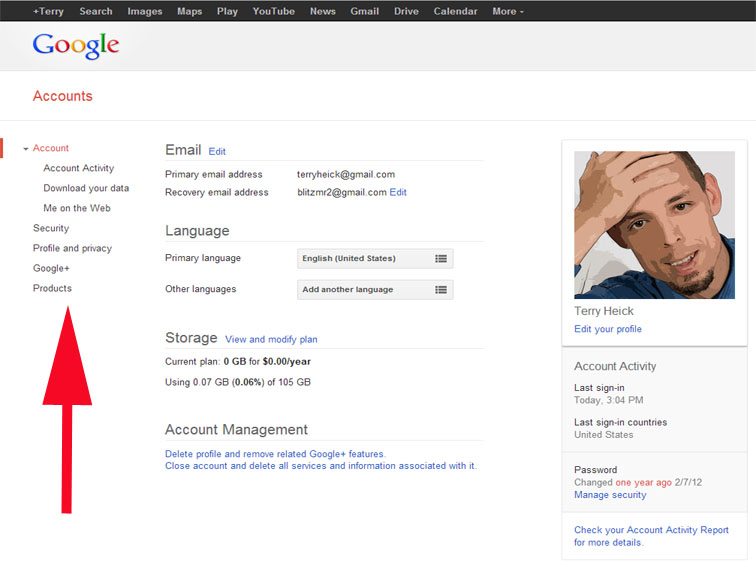Image resolution: width=756 pixels, height=567 pixels.
Task: Click Edit next to Email heading
Action: 217,151
